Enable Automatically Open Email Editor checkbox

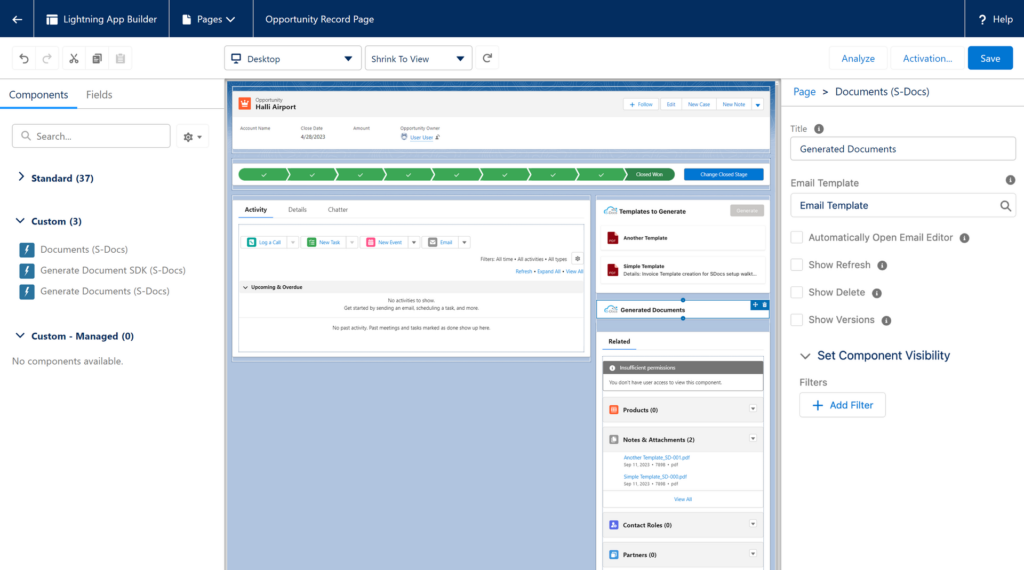coord(797,238)
